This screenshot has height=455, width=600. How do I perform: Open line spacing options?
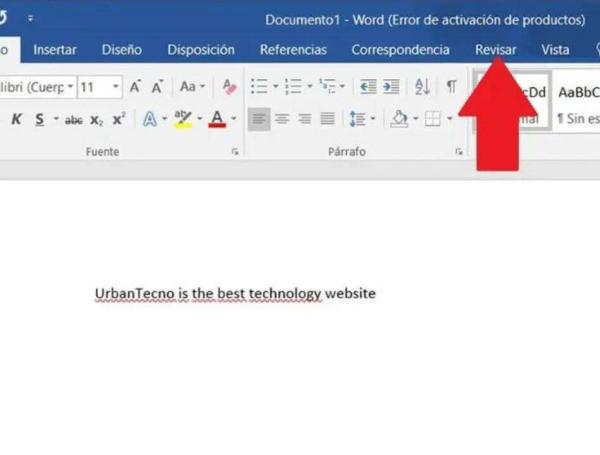(357, 119)
